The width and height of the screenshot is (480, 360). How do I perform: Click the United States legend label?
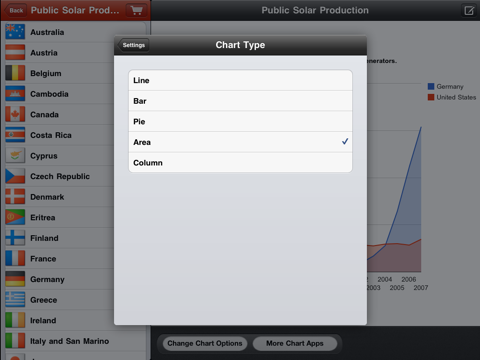coord(456,97)
